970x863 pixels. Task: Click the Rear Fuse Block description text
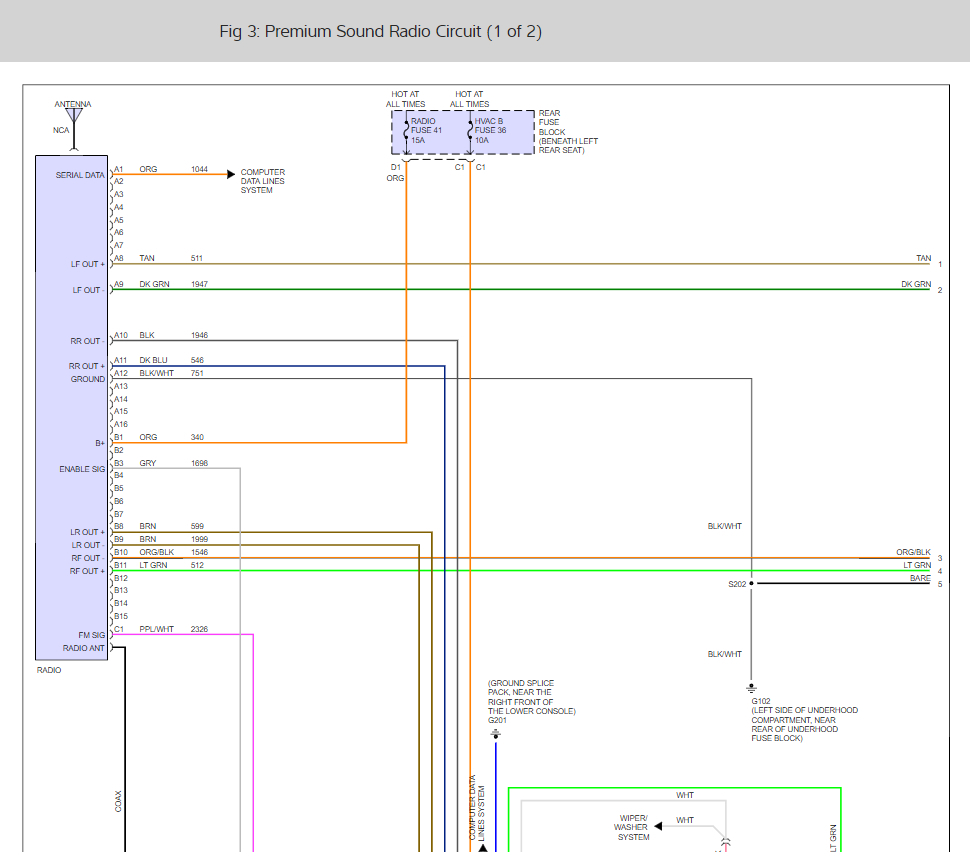click(567, 132)
